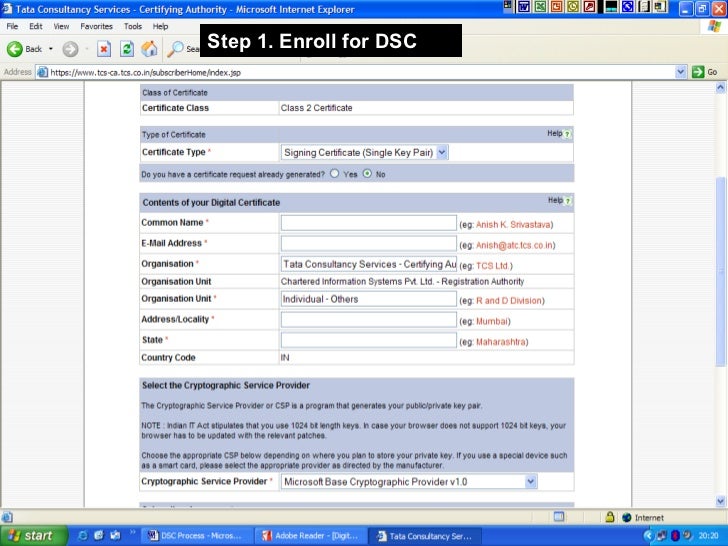The height and width of the screenshot is (546, 728).
Task: Click the vertical scrollbar up arrow
Action: tap(721, 87)
